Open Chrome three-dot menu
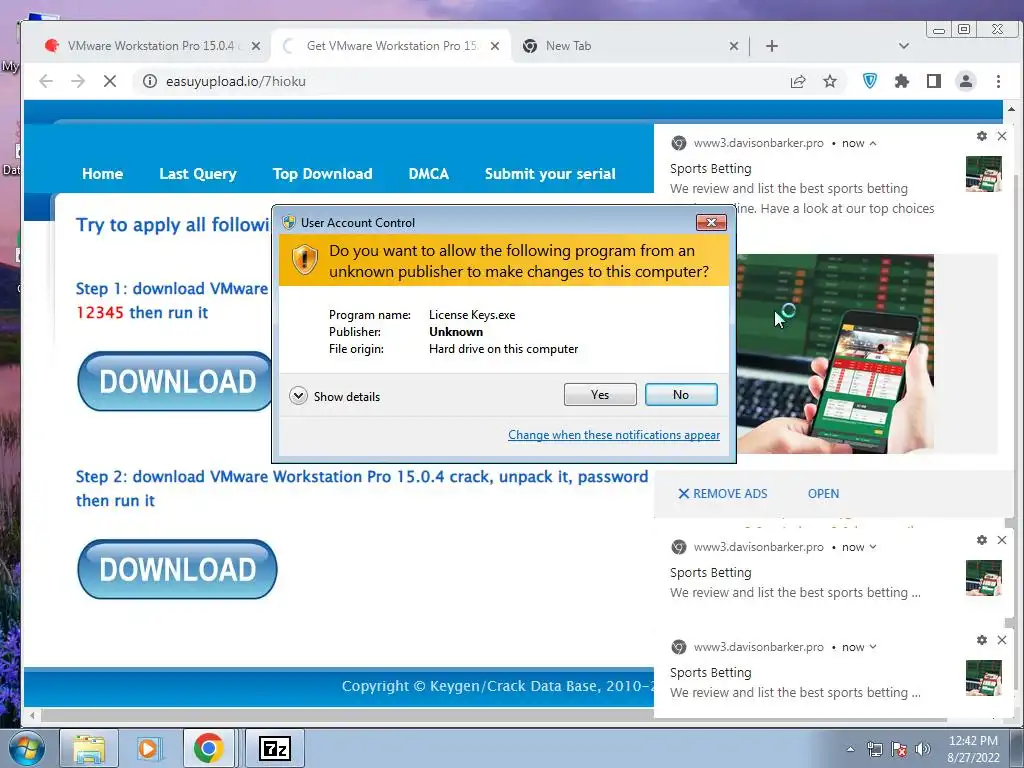The image size is (1024, 768). pyautogui.click(x=998, y=81)
